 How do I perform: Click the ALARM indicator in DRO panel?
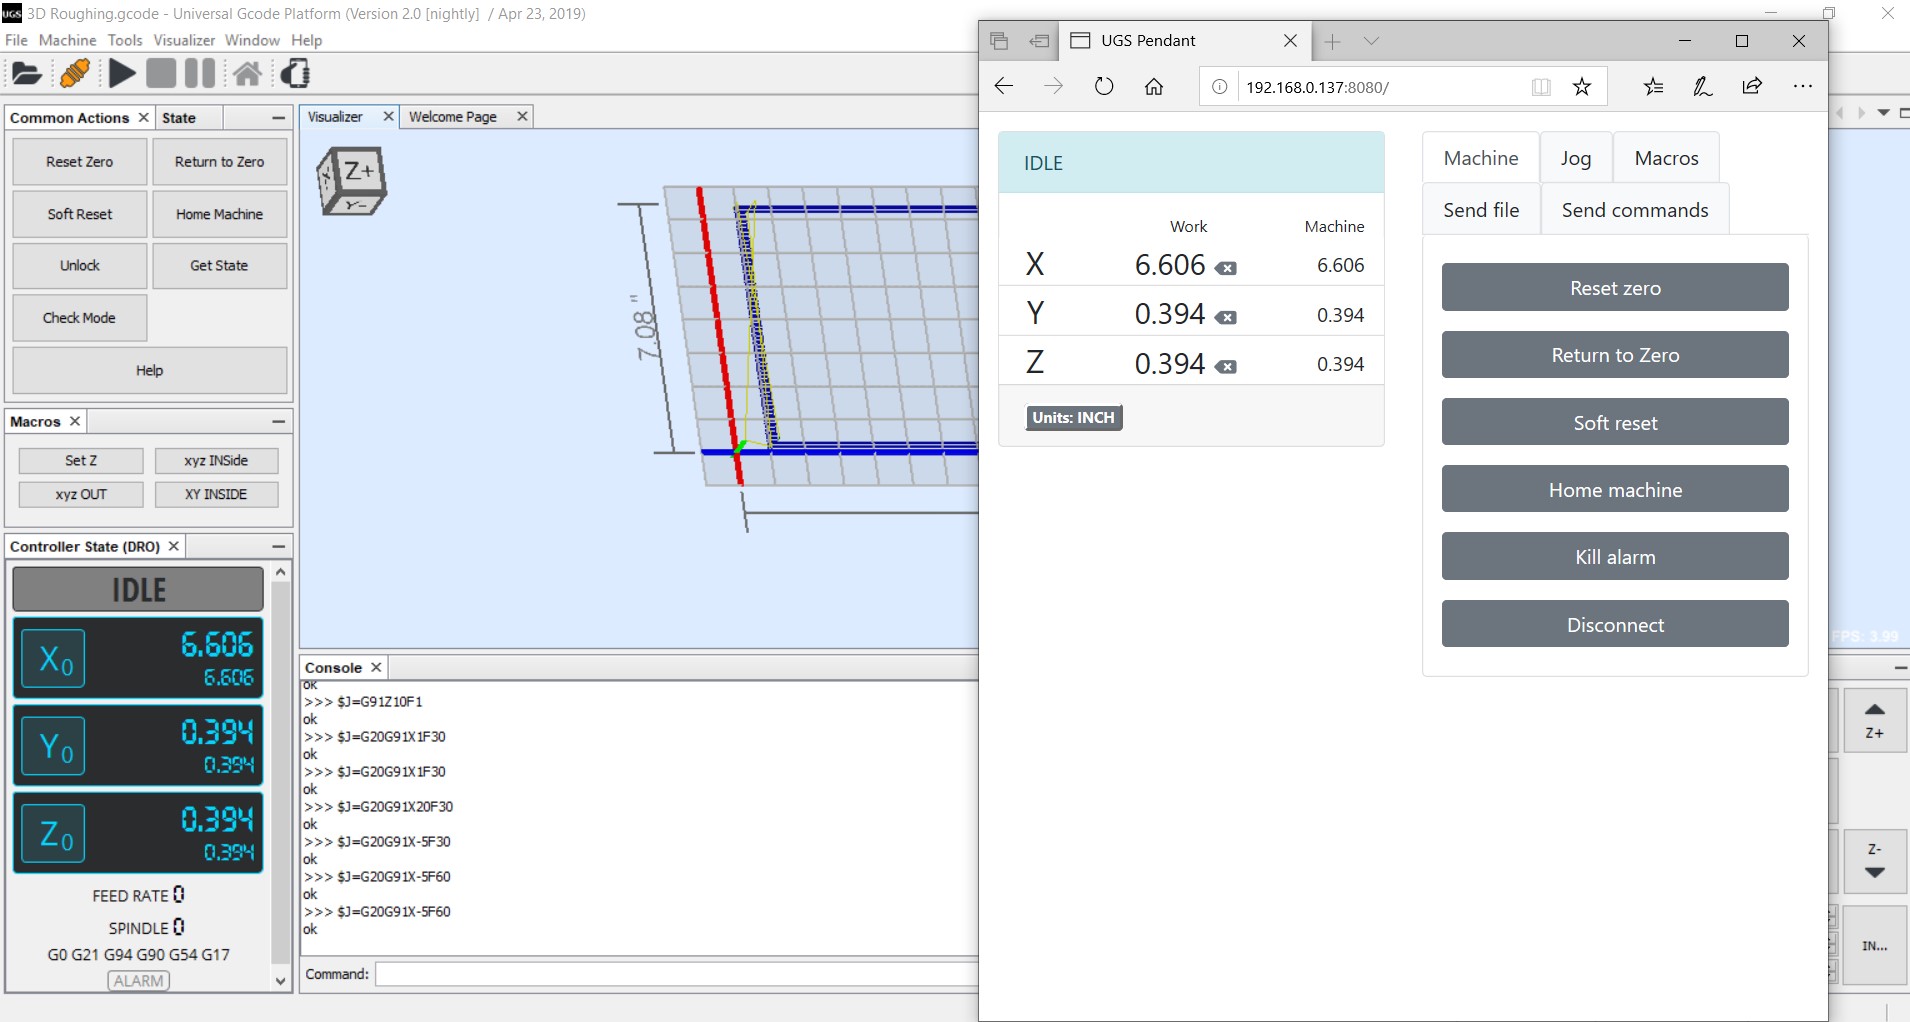pos(139,981)
